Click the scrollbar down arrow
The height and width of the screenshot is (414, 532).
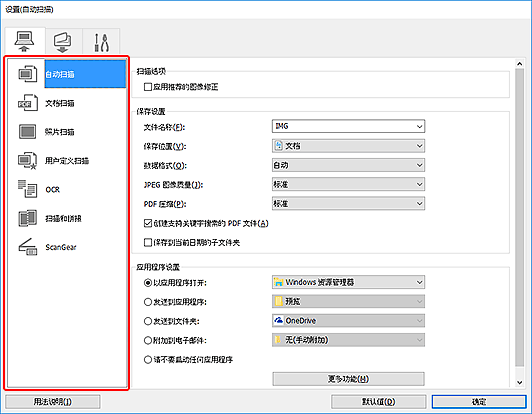pyautogui.click(x=519, y=382)
